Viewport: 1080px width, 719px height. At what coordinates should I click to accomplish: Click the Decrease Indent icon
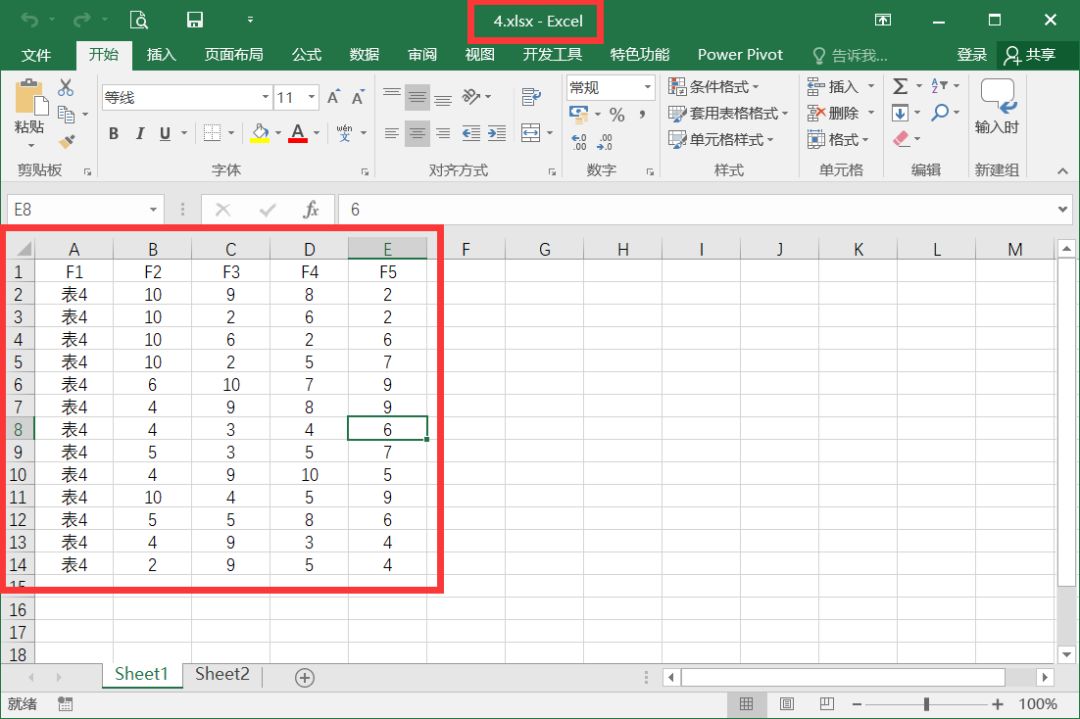[x=471, y=133]
